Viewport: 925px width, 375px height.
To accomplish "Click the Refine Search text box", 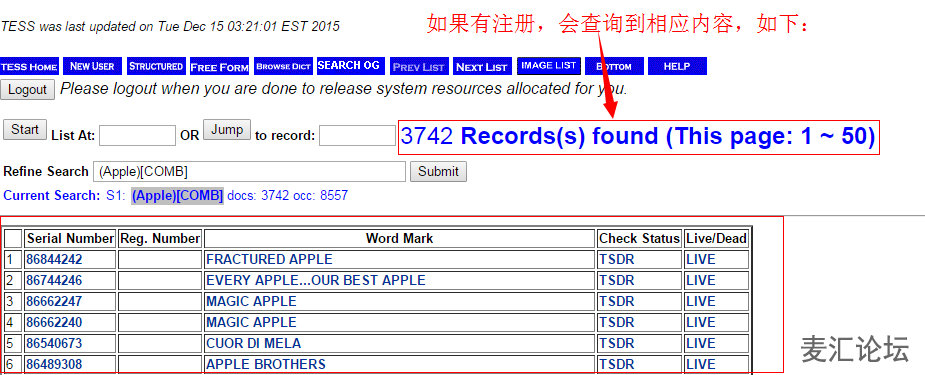I will click(250, 172).
